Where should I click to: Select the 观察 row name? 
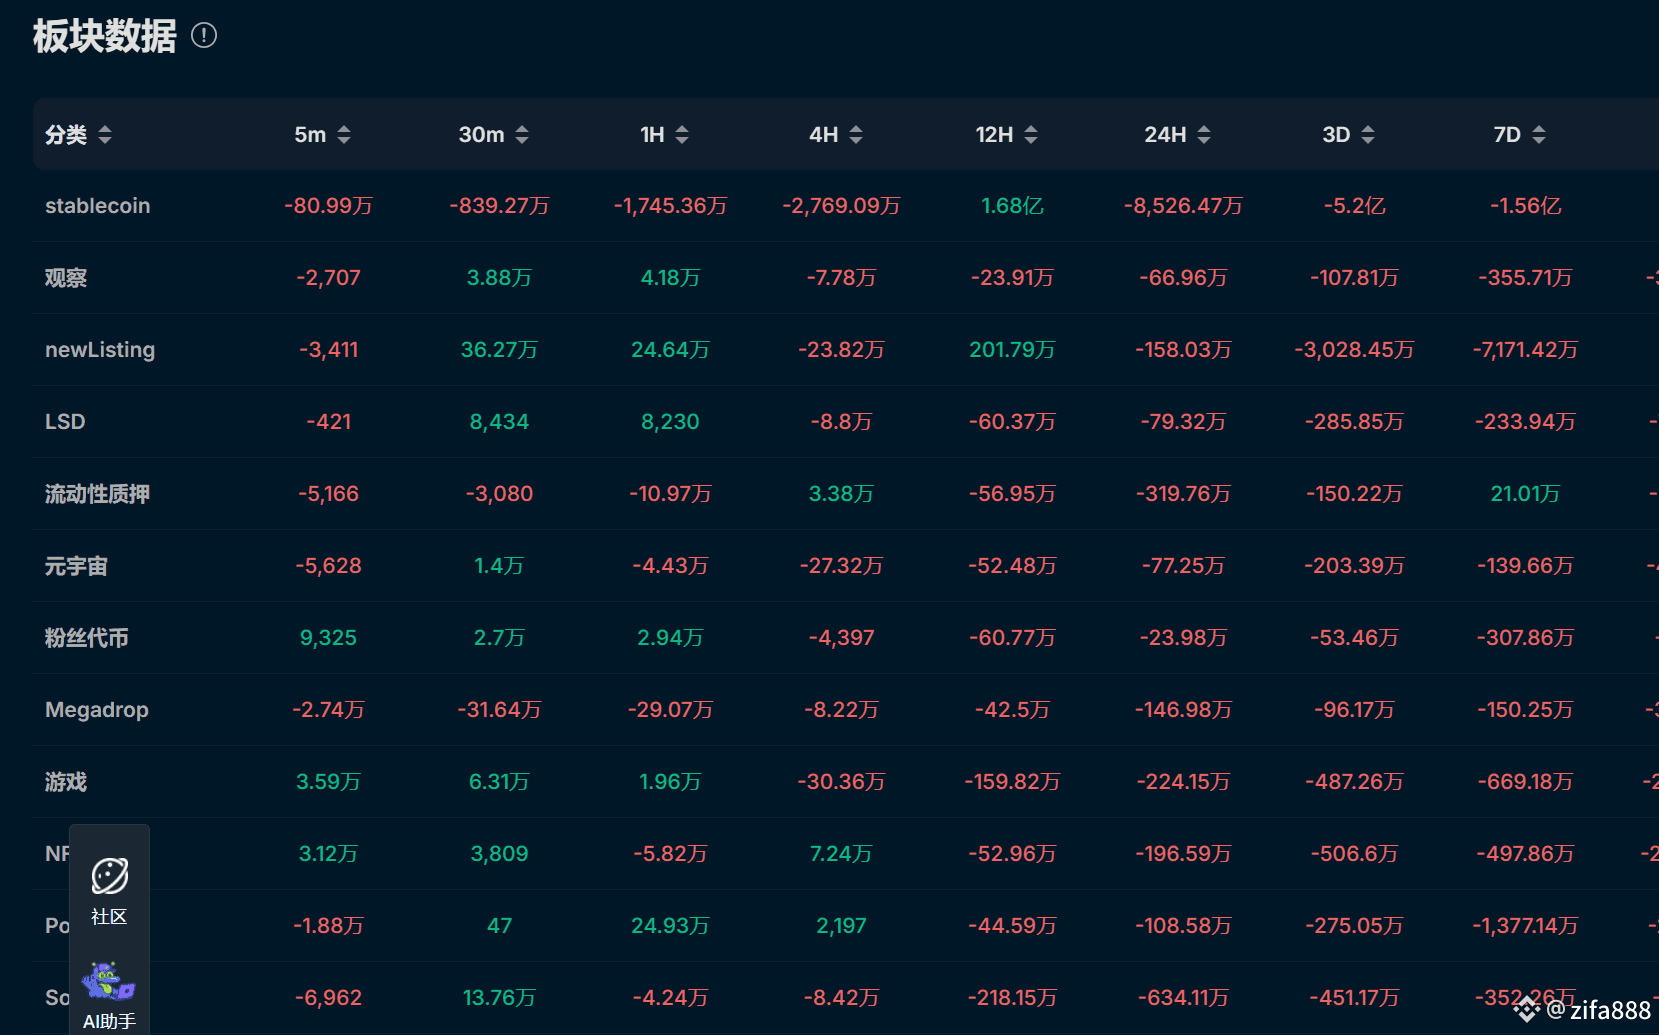pos(66,278)
